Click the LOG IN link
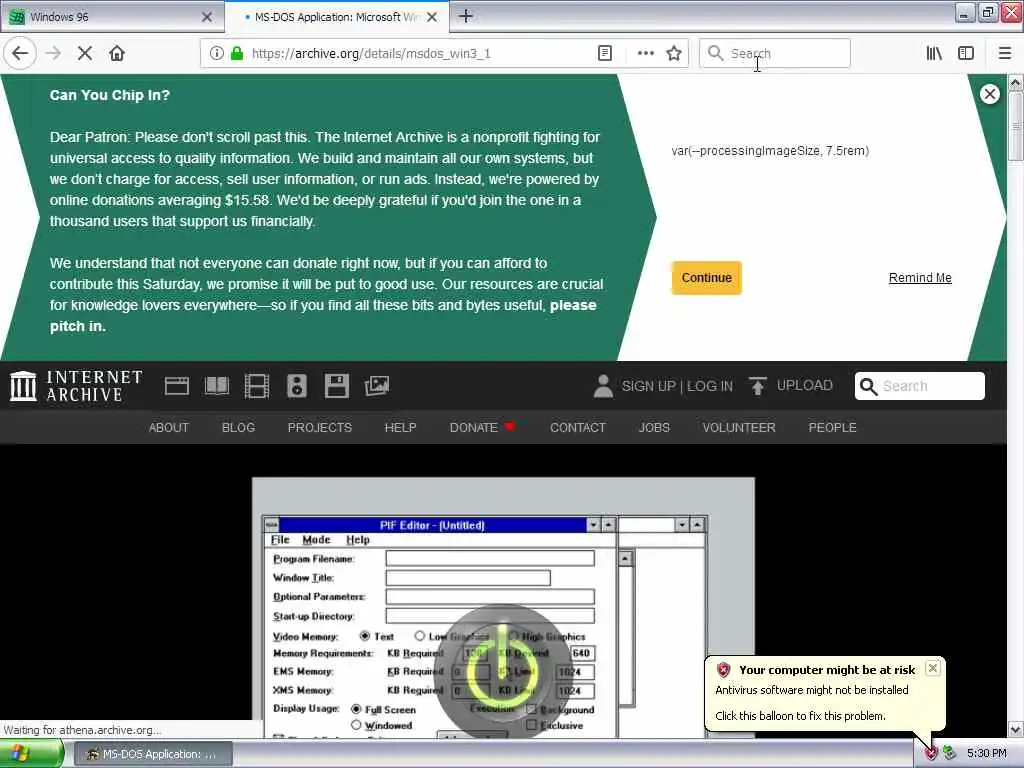1024x768 pixels. (709, 386)
